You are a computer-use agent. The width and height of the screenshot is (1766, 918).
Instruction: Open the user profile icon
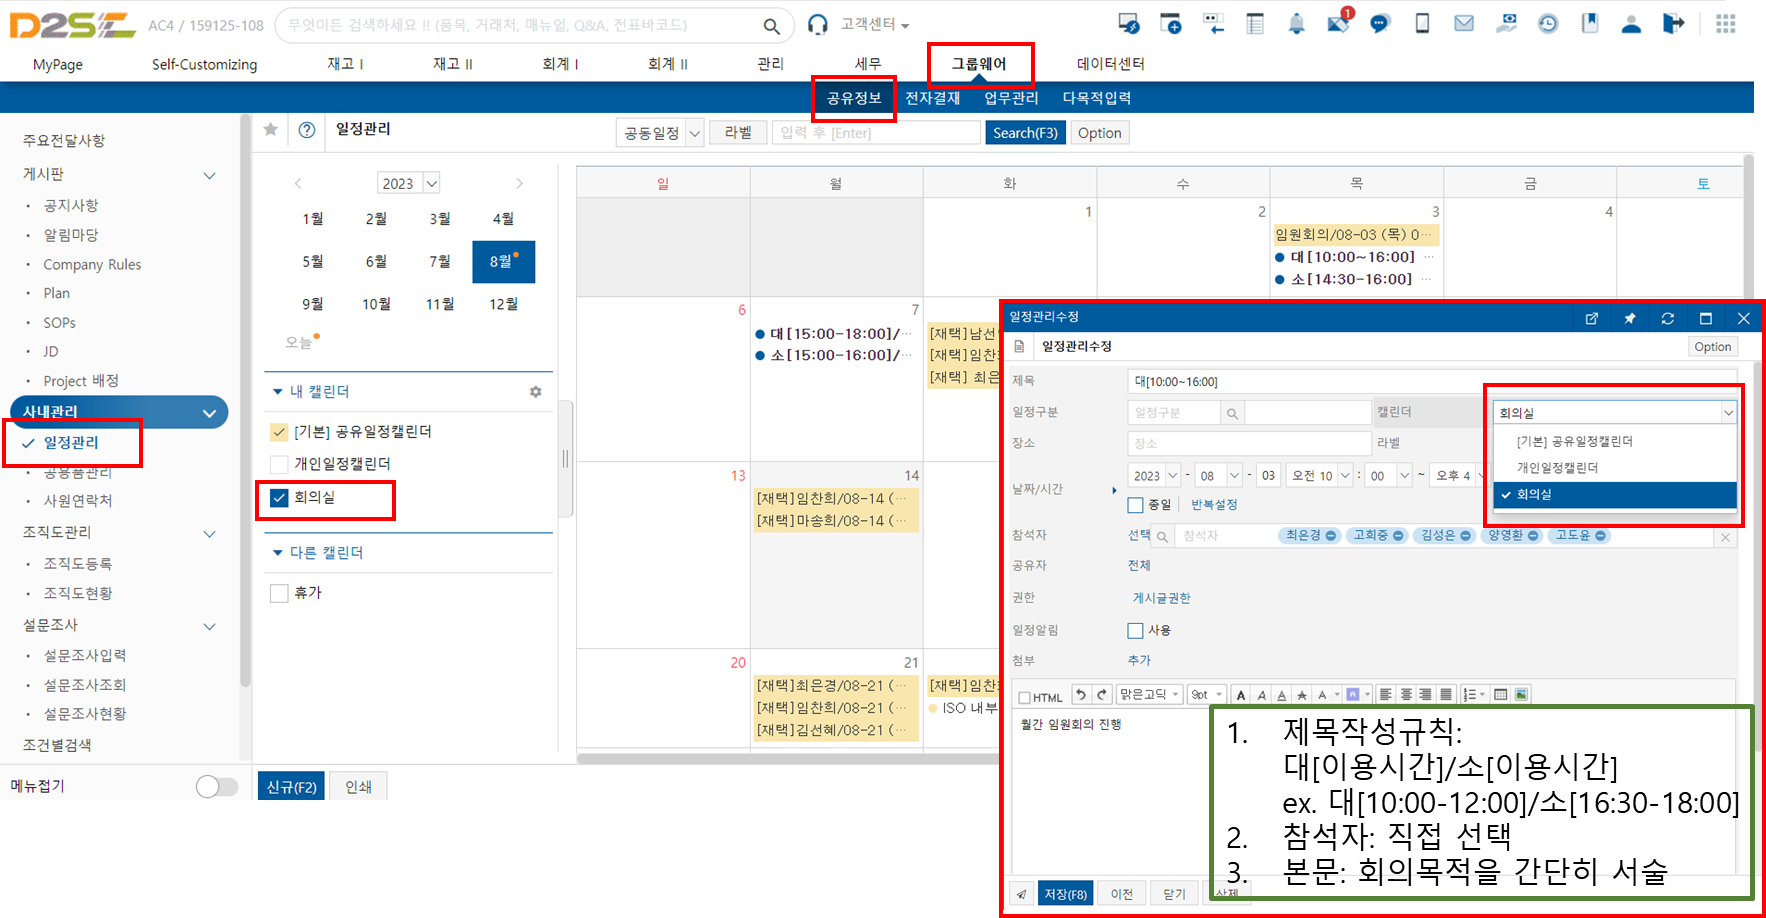[x=1631, y=24]
